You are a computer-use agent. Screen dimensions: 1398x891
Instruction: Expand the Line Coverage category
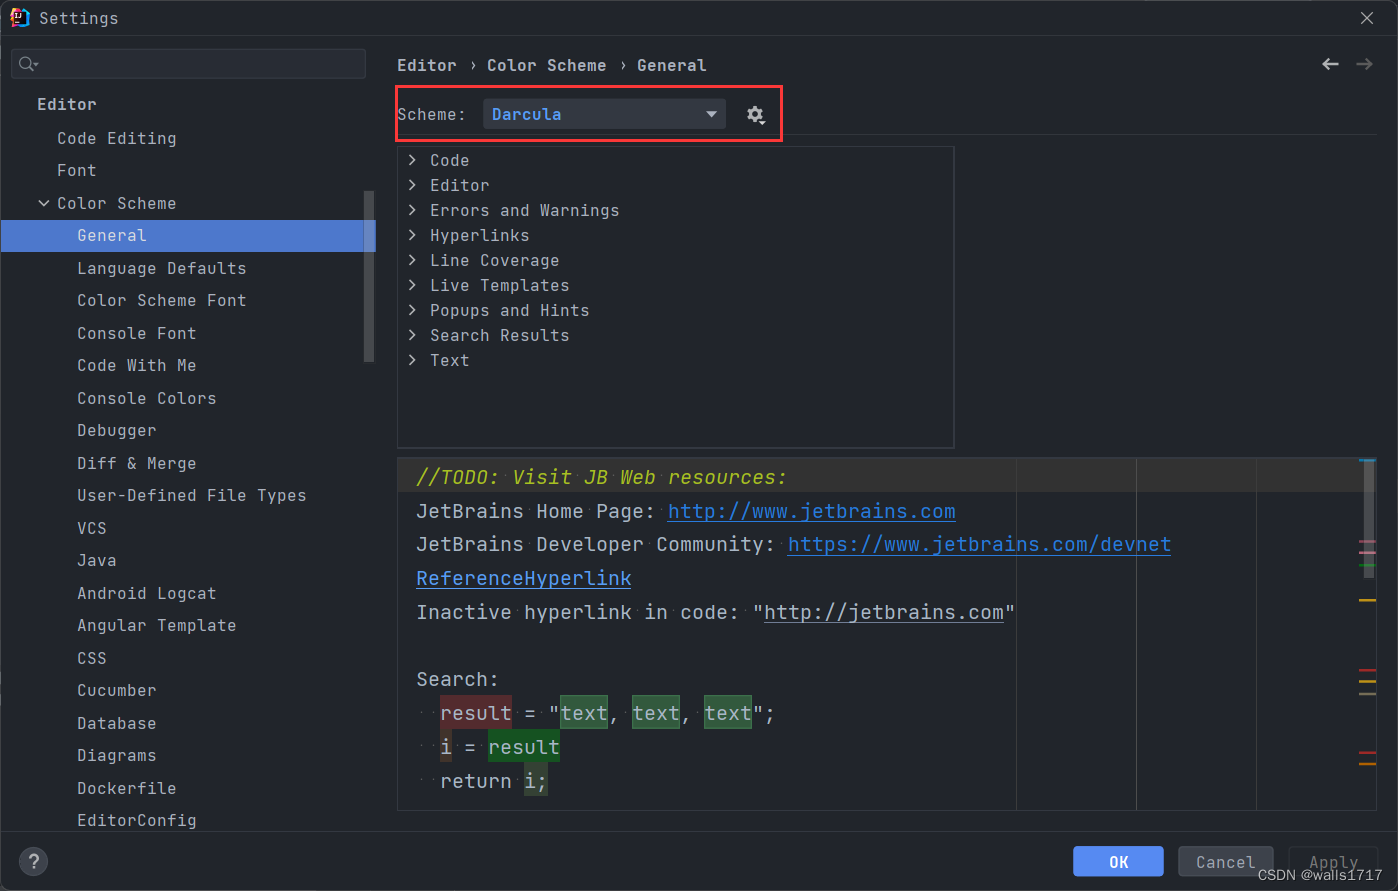412,260
